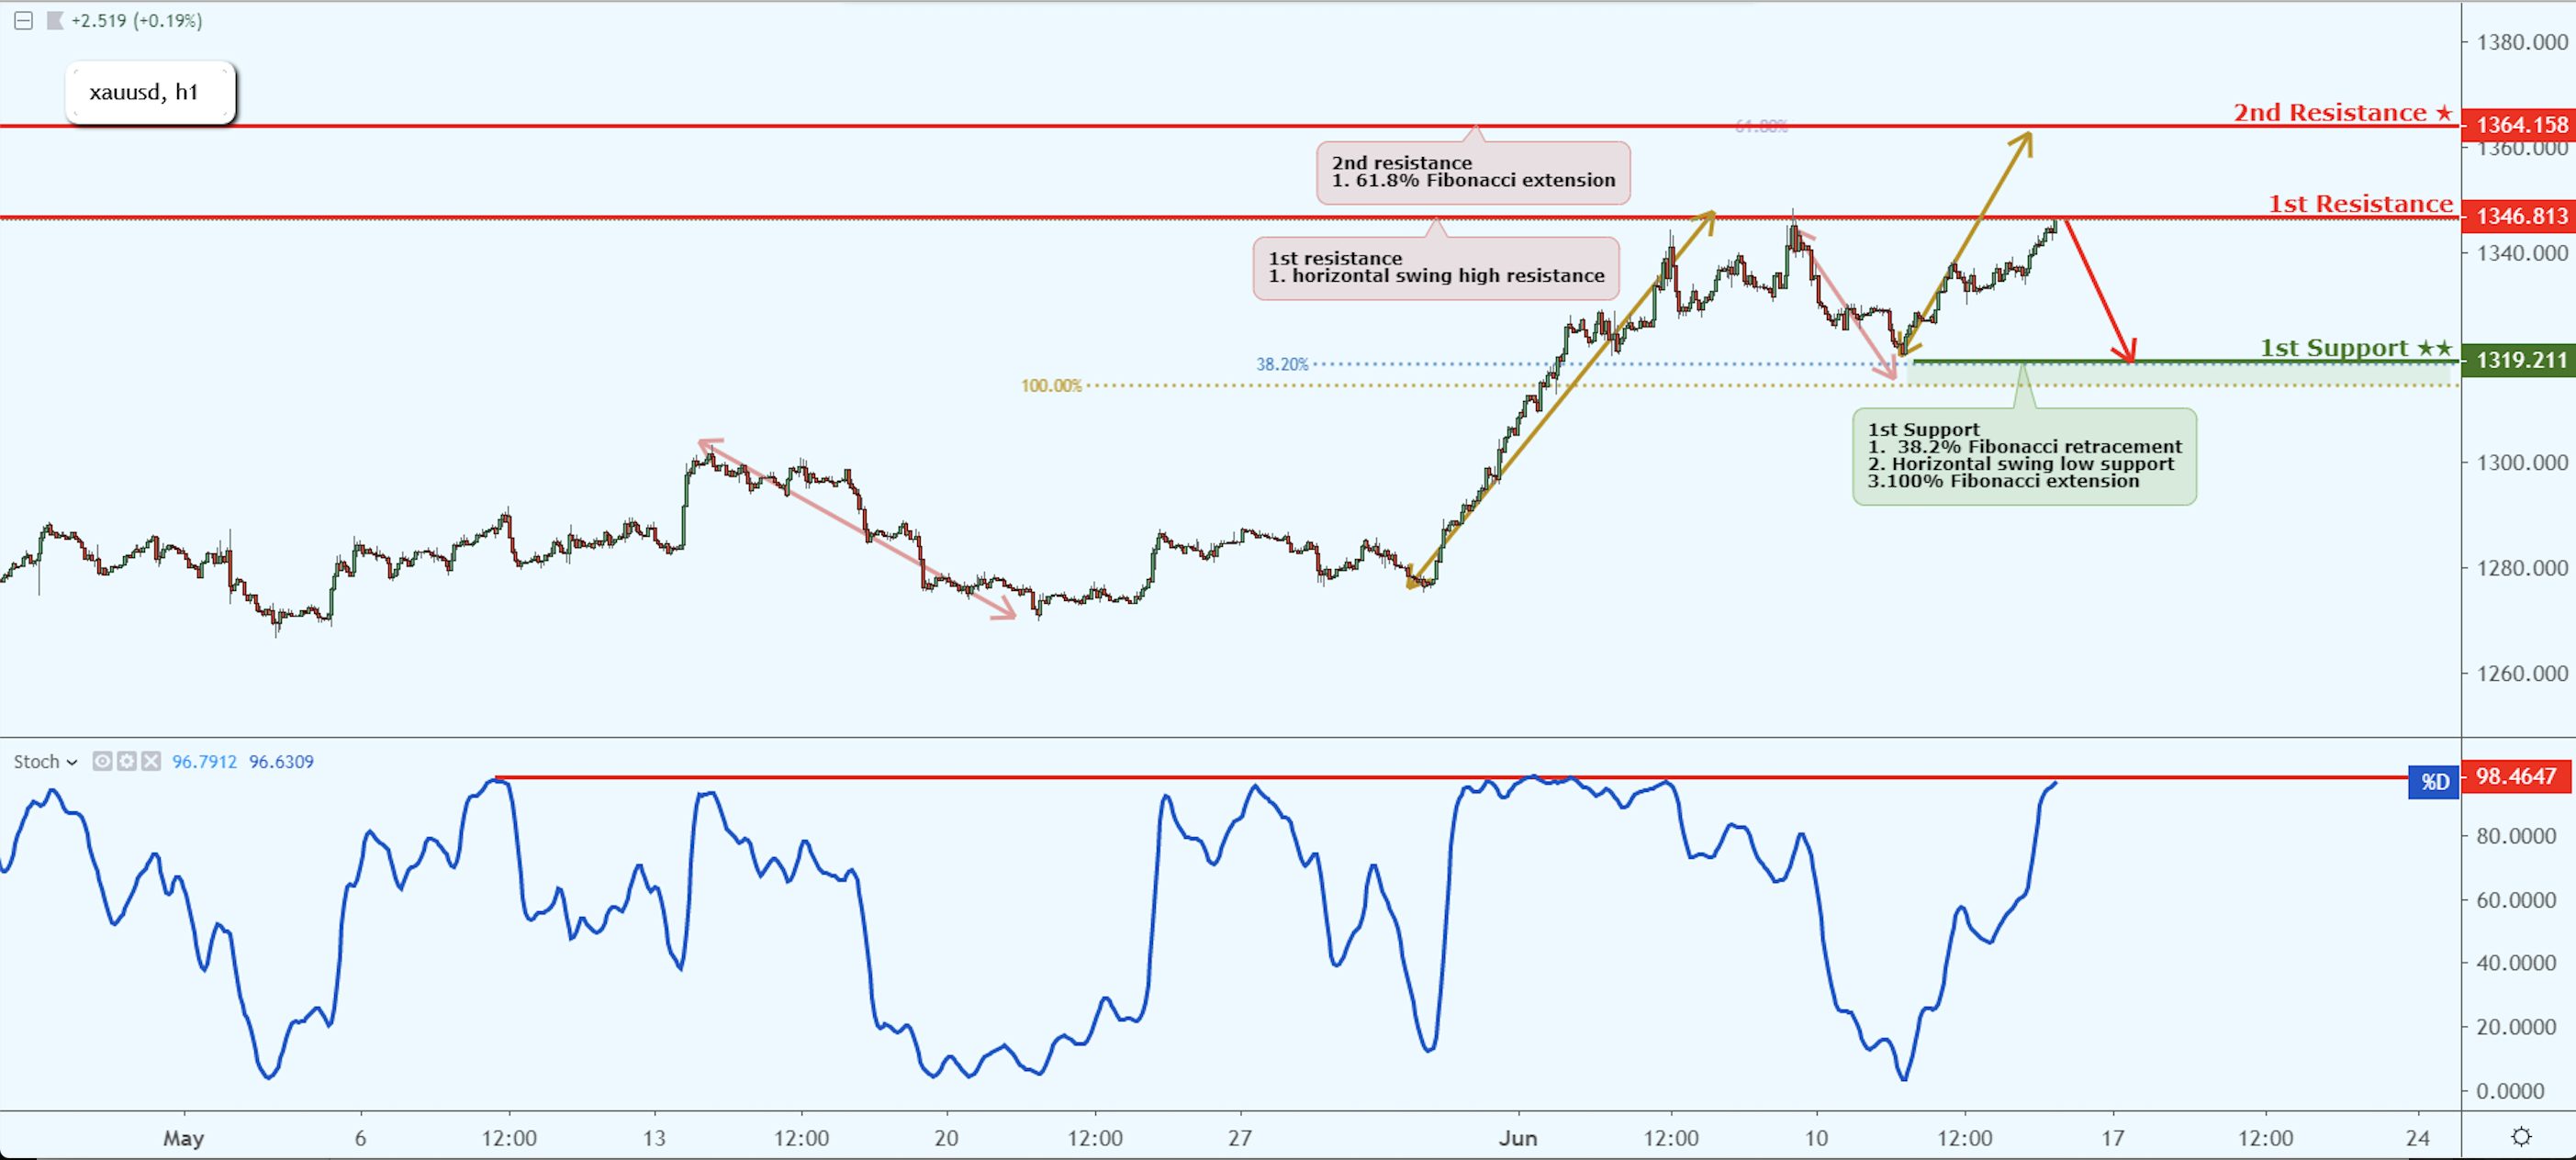
Task: Select the xauusd, h1 label box
Action: click(x=151, y=93)
